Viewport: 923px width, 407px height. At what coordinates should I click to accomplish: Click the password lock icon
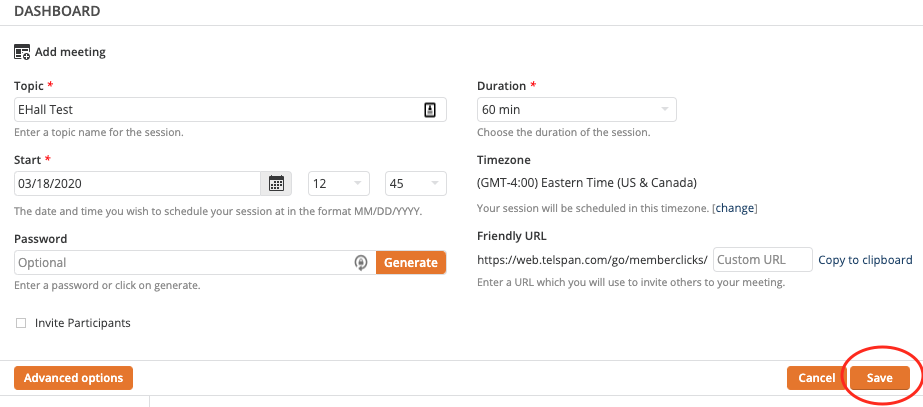[361, 263]
